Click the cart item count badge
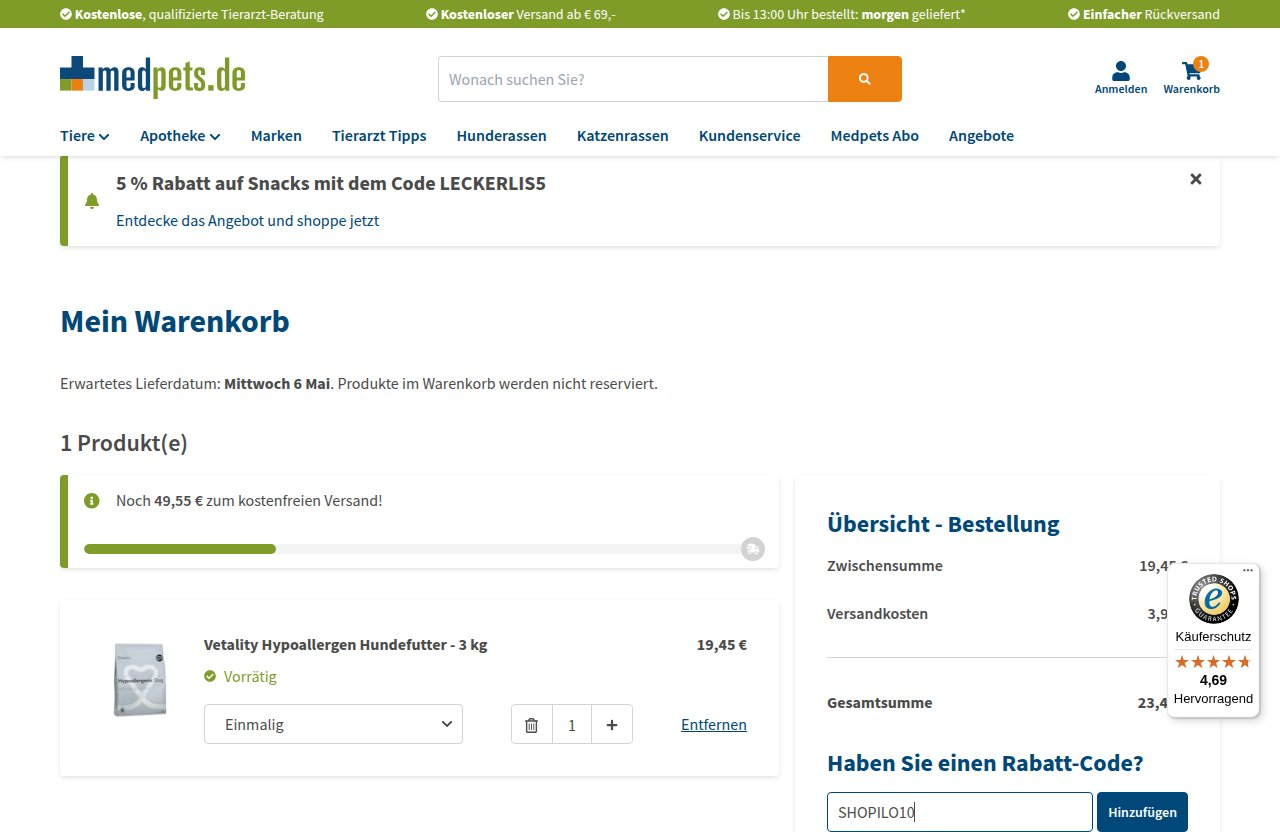This screenshot has width=1280, height=832. pyautogui.click(x=1201, y=64)
